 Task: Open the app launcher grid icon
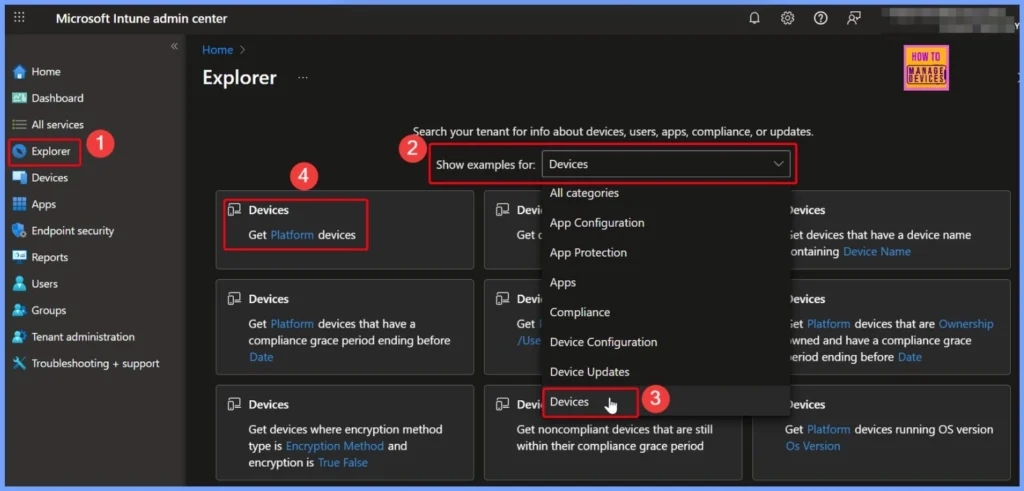tap(20, 18)
